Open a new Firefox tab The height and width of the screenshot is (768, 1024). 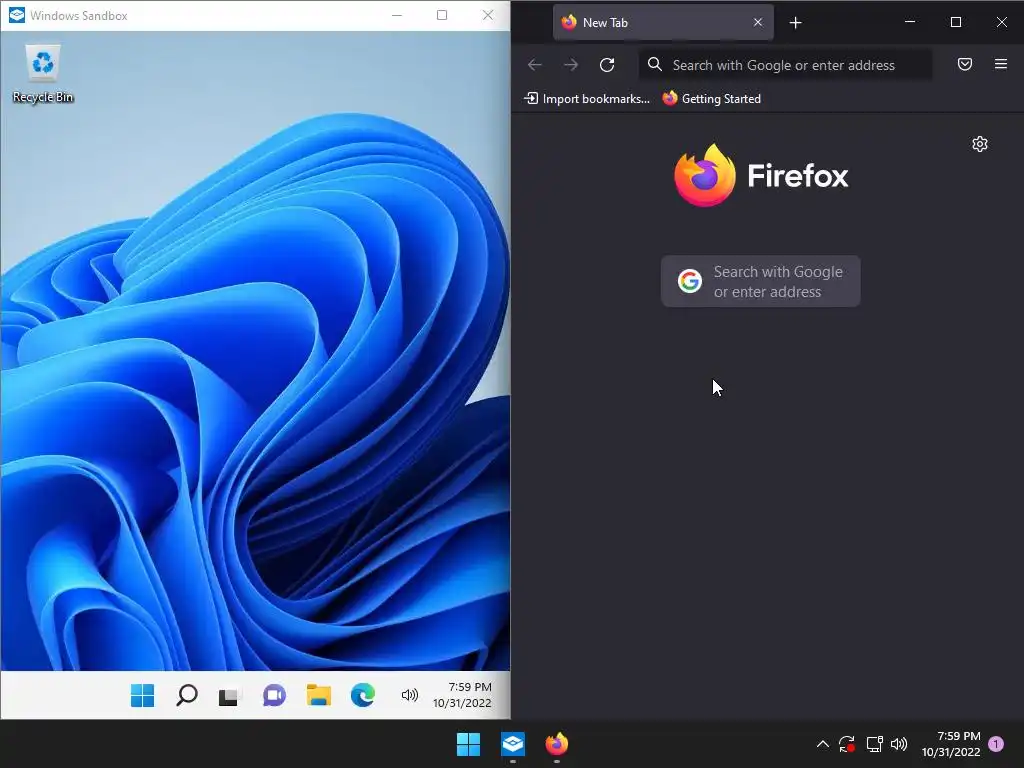795,23
